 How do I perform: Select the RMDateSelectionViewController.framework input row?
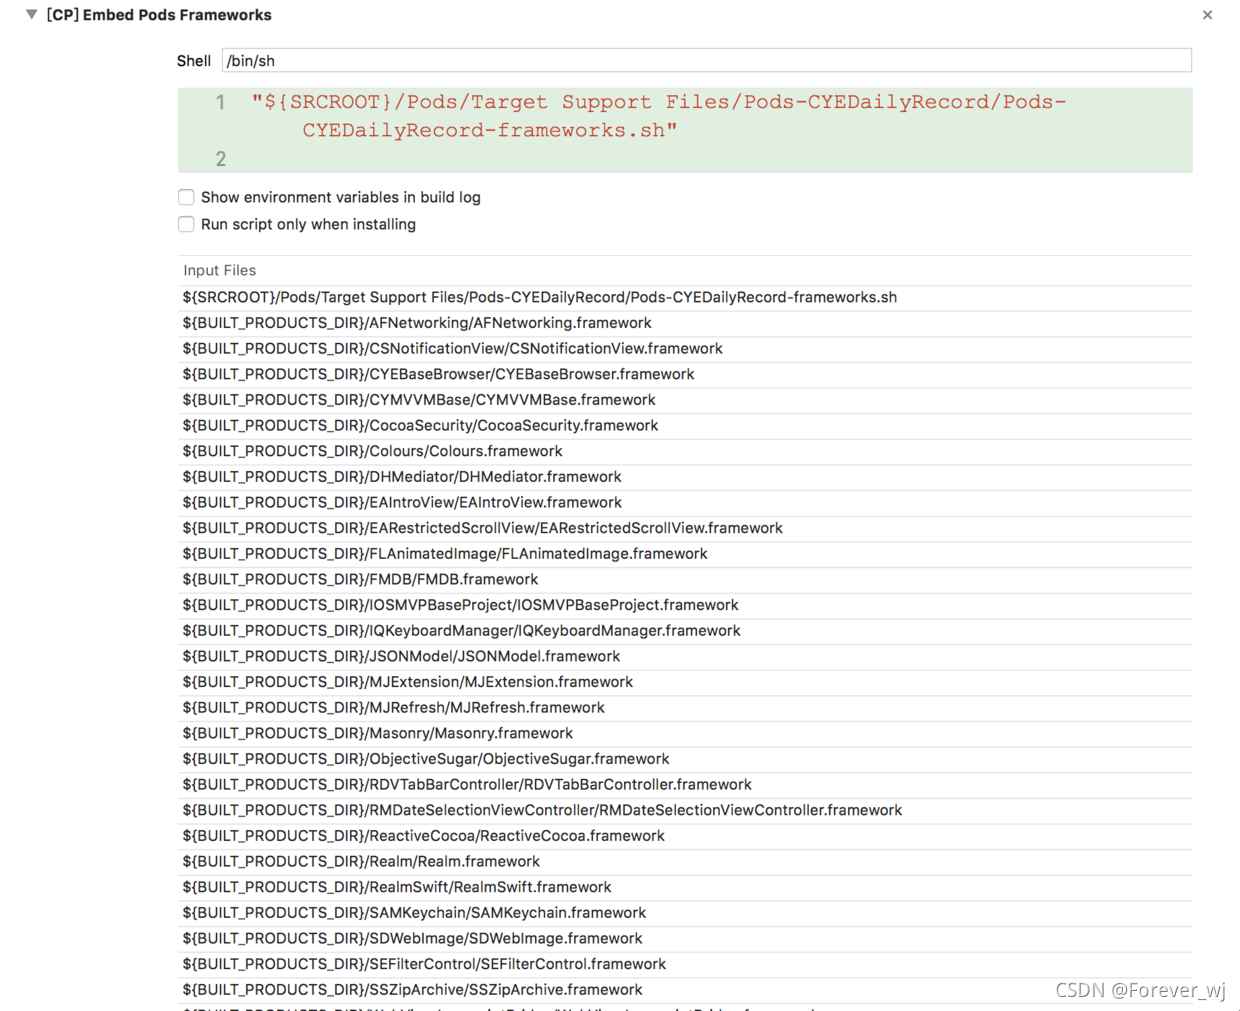click(685, 811)
